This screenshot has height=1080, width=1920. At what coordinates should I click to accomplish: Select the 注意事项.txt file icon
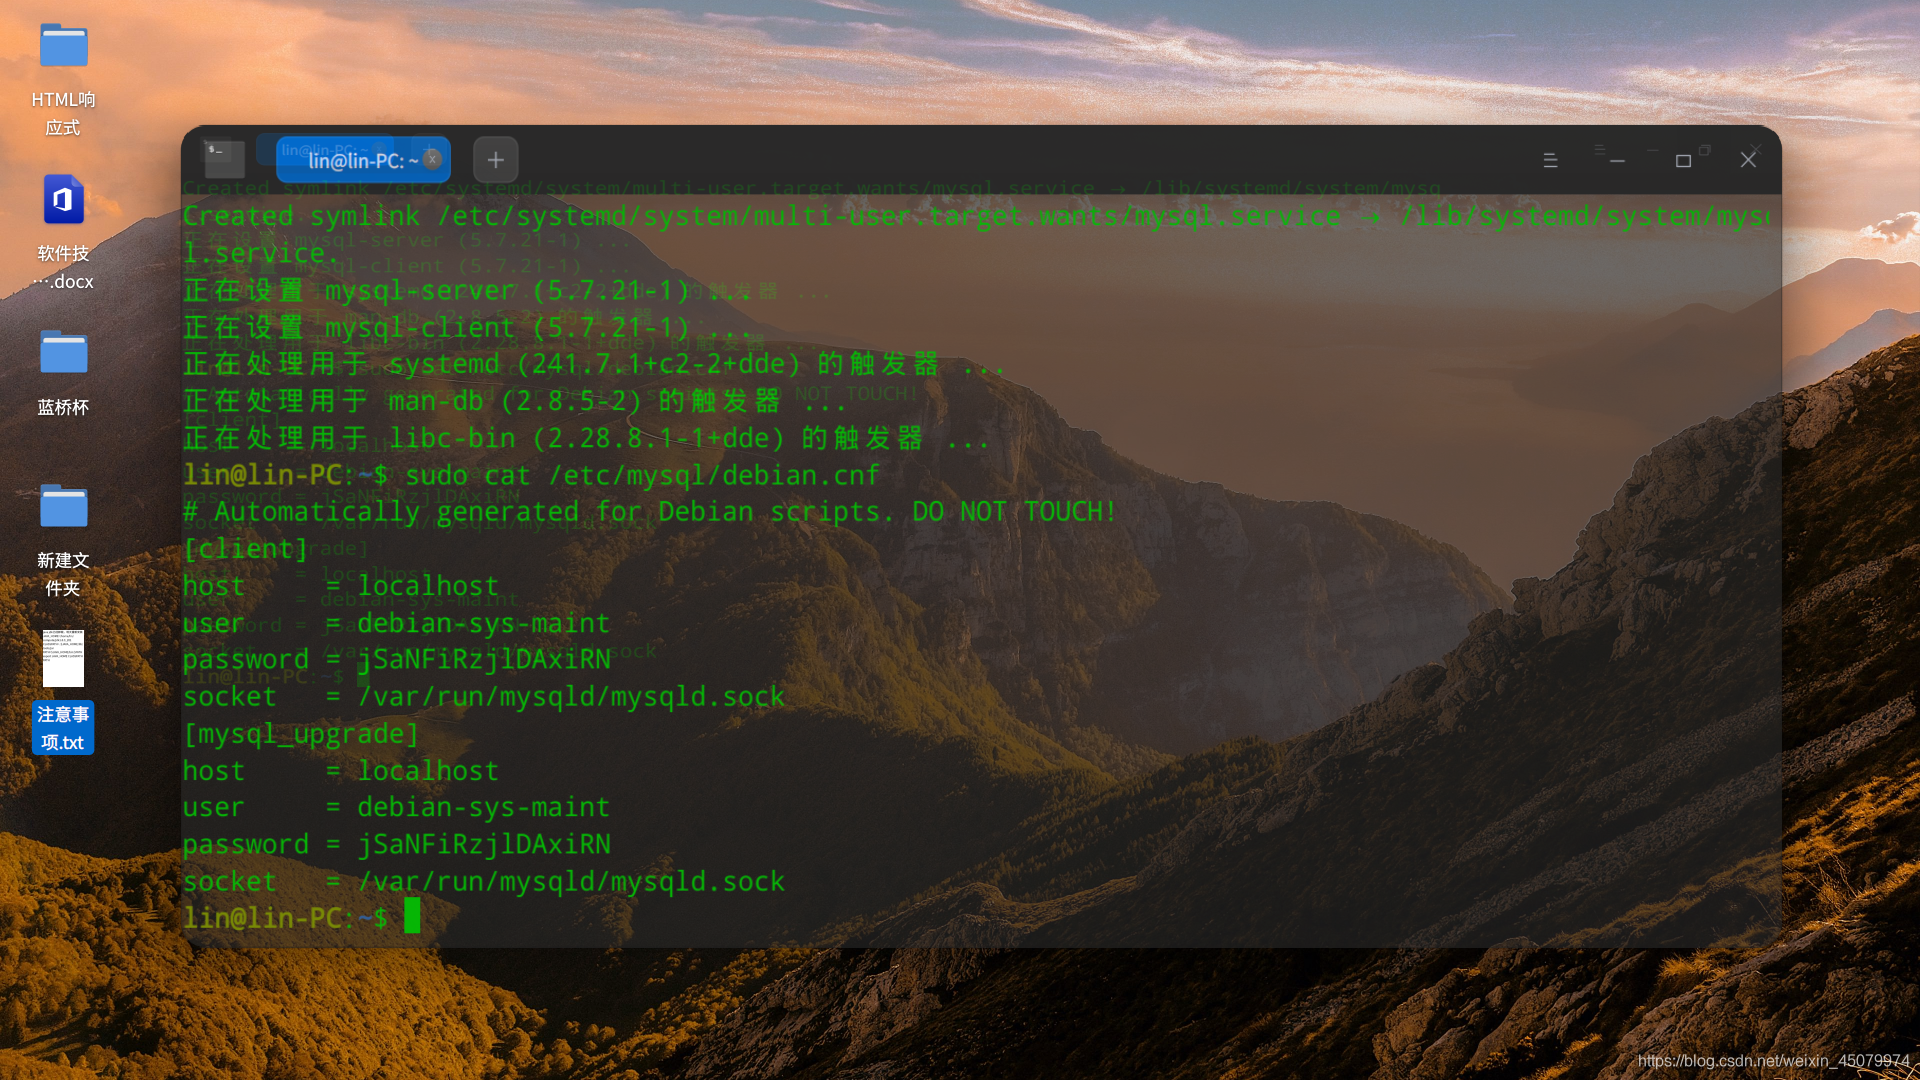63,658
